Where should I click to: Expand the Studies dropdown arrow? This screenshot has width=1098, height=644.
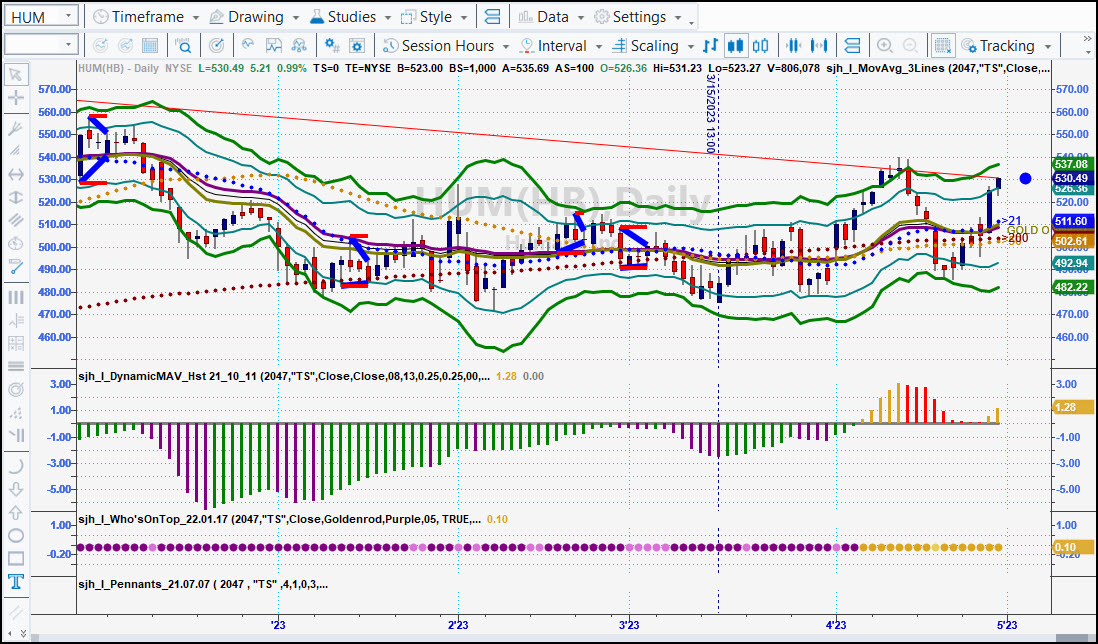(387, 18)
